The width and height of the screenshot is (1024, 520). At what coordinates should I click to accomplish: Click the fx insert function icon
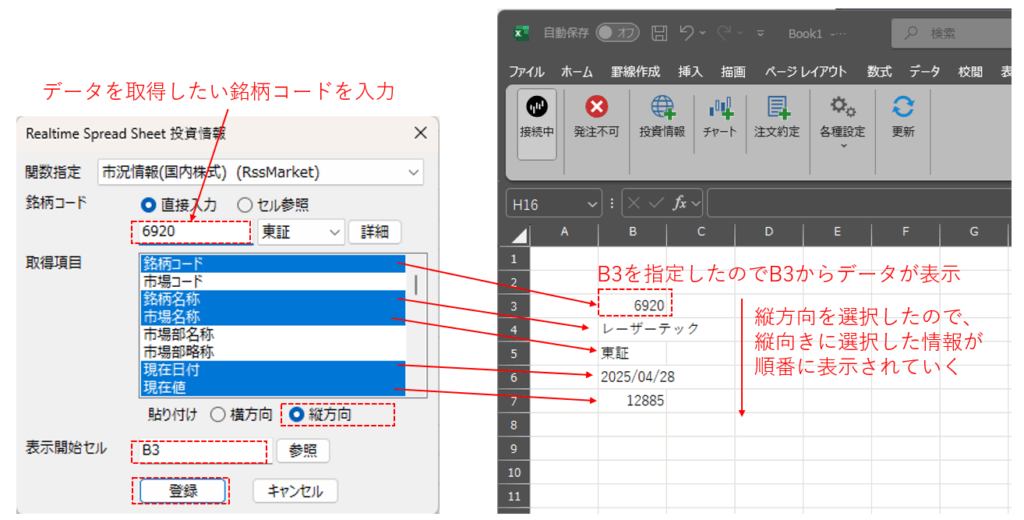click(680, 204)
